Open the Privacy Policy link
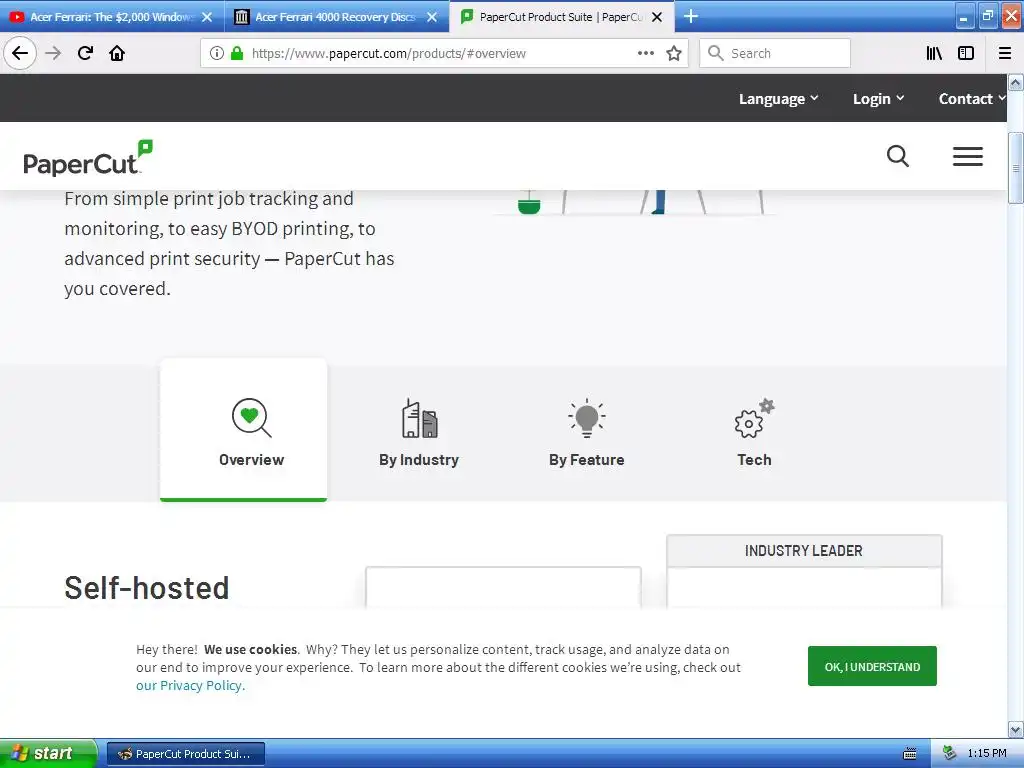Viewport: 1024px width, 768px height. point(190,685)
